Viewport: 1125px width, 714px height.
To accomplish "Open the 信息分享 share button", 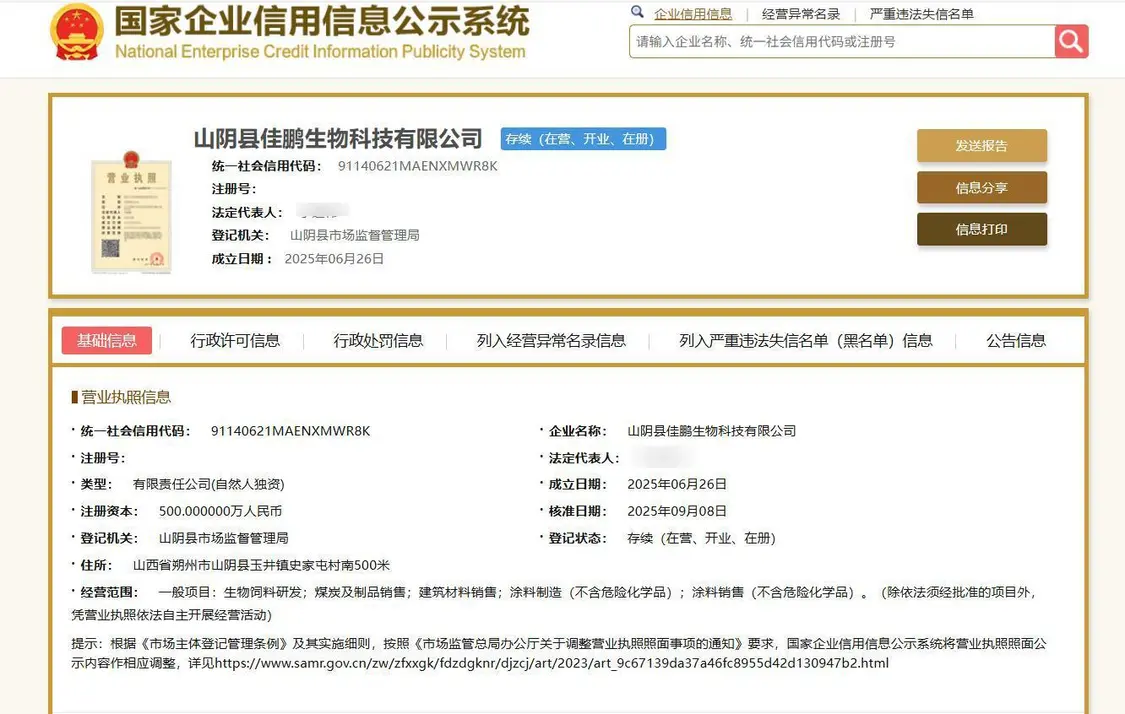I will (x=981, y=187).
